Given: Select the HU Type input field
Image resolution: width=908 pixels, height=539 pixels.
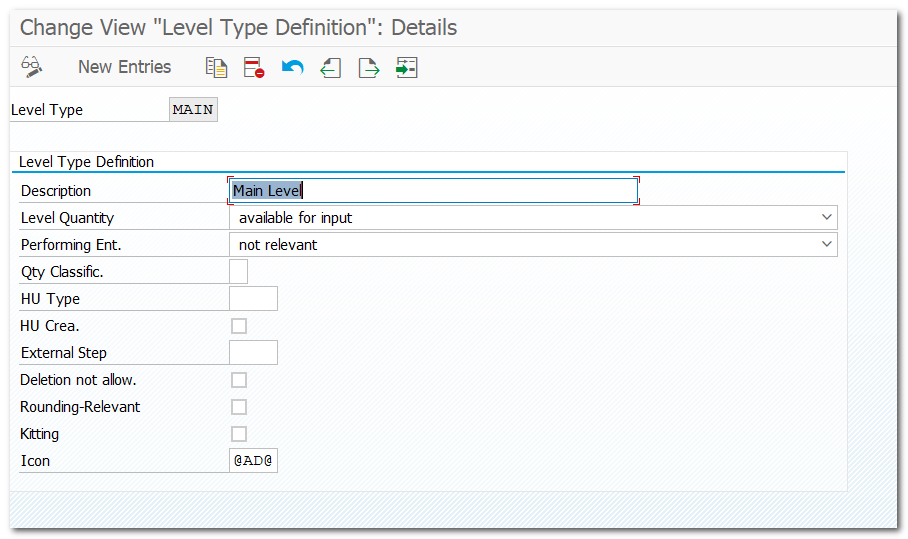Looking at the screenshot, I should [x=253, y=298].
